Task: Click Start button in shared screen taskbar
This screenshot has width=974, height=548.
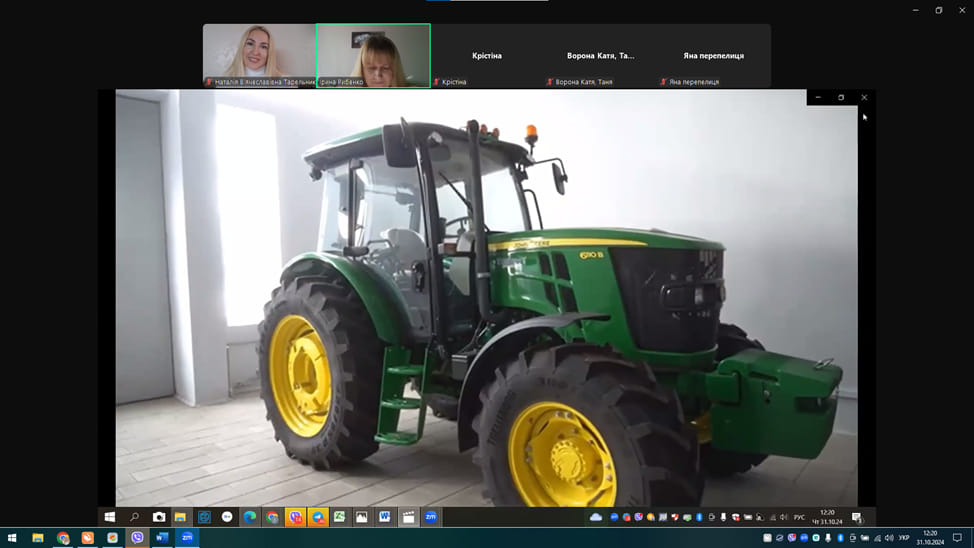Action: click(110, 517)
